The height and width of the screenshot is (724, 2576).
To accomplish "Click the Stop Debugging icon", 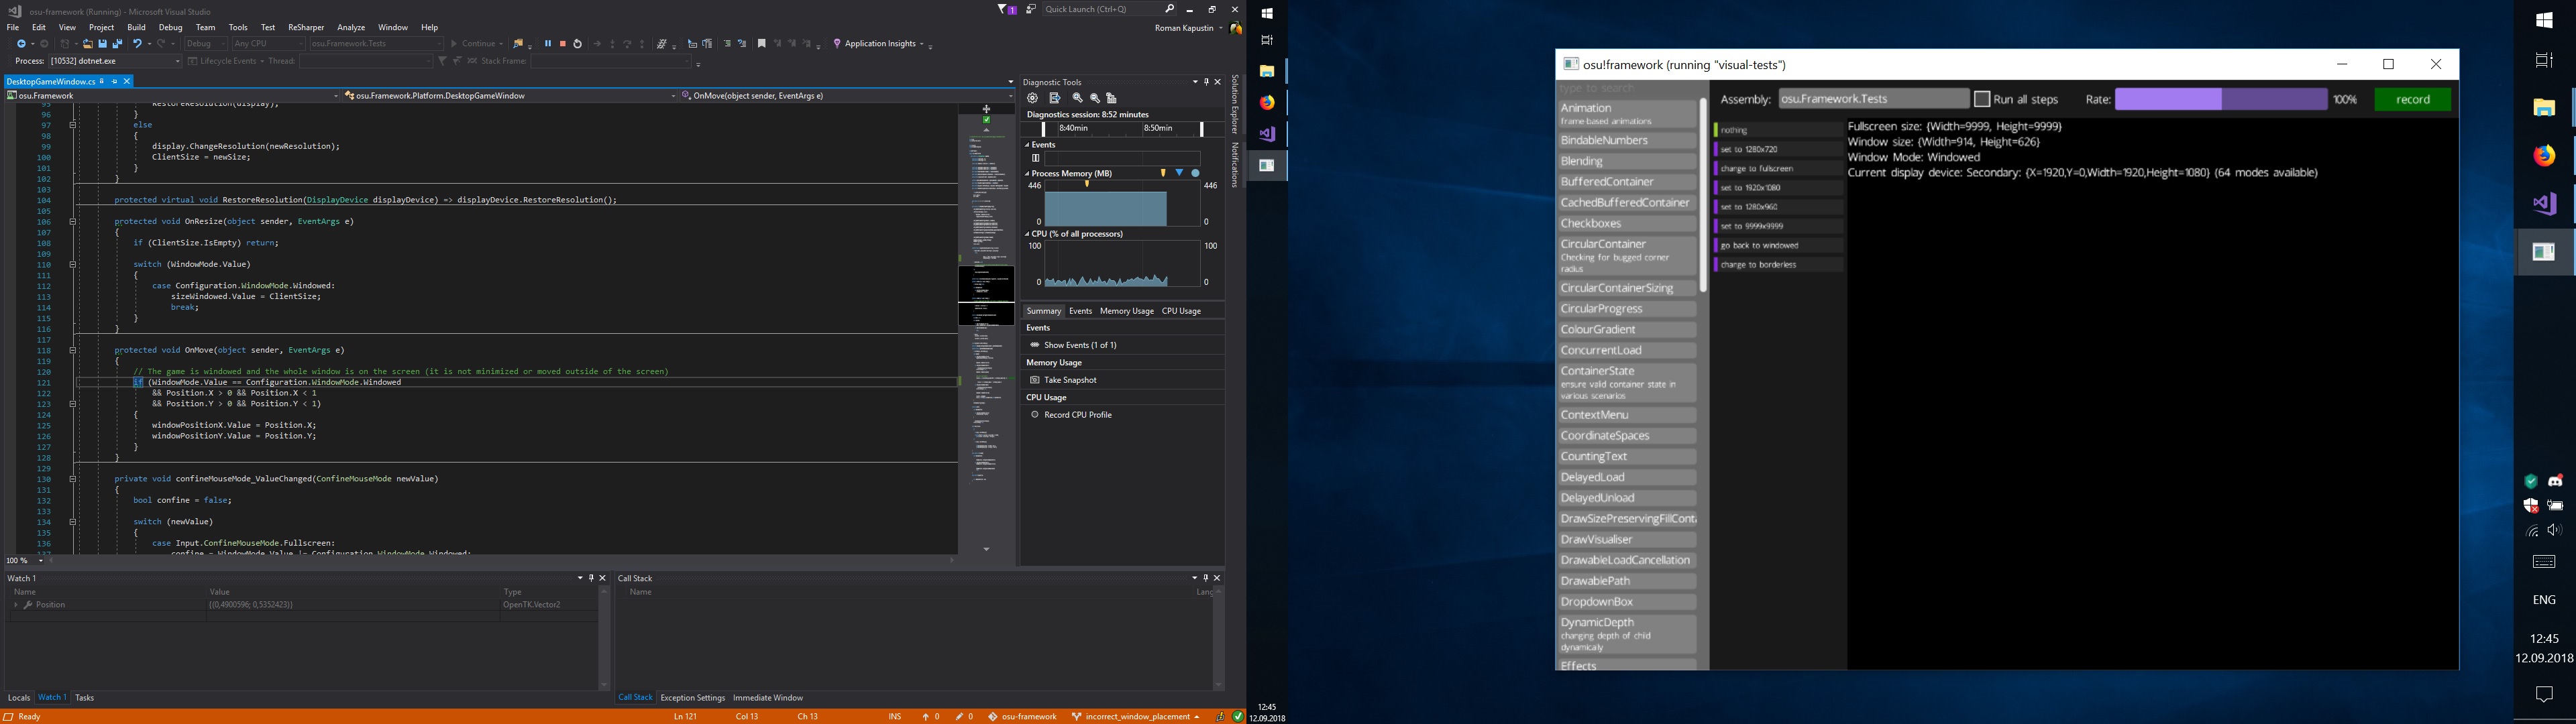I will (x=564, y=43).
